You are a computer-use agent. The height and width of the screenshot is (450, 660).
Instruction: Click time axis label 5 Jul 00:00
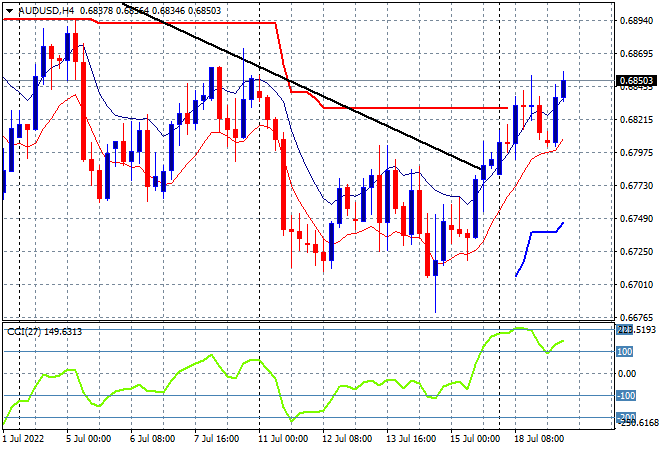click(88, 439)
